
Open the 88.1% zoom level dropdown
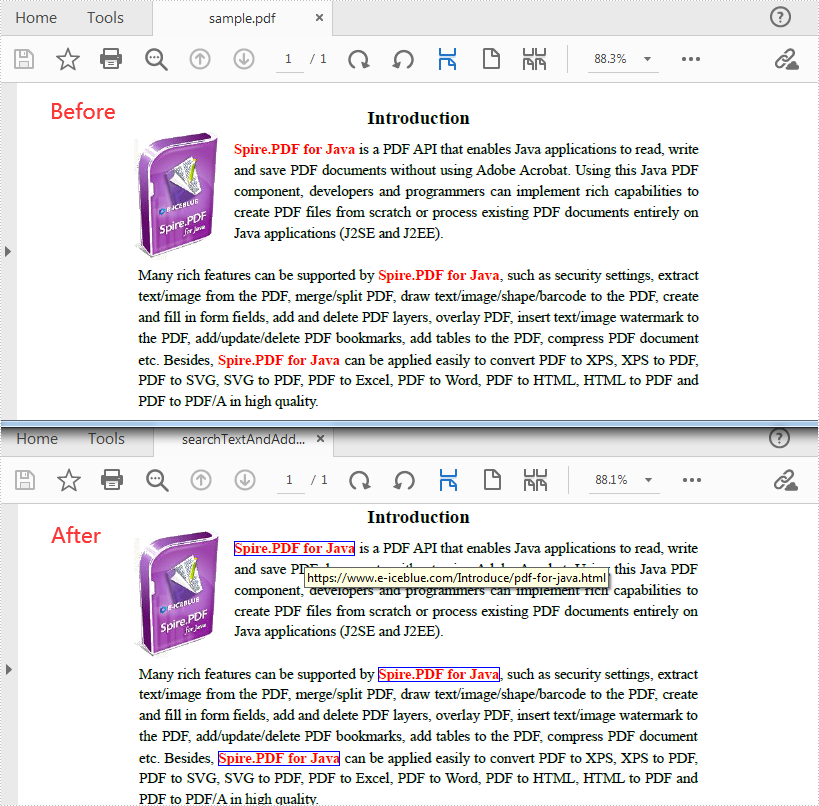click(x=649, y=480)
